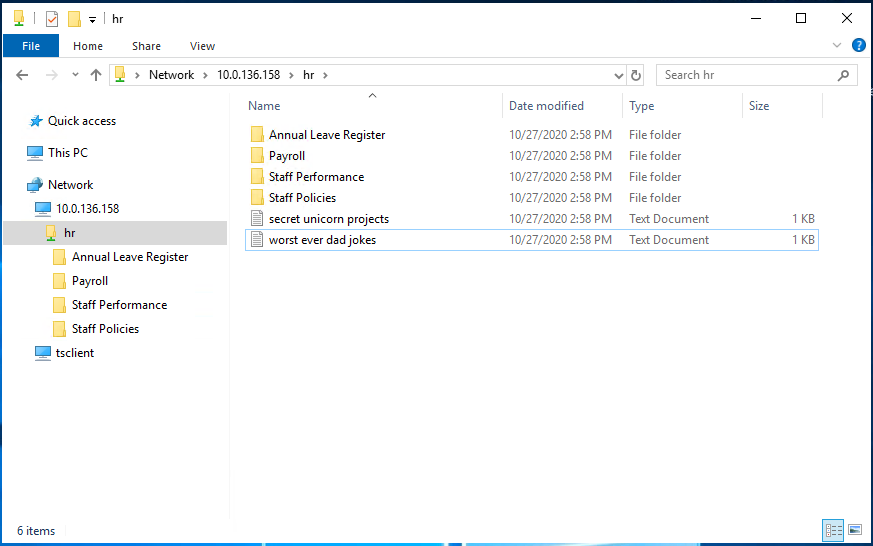Select Staff Policies in navigation tree

tap(105, 329)
